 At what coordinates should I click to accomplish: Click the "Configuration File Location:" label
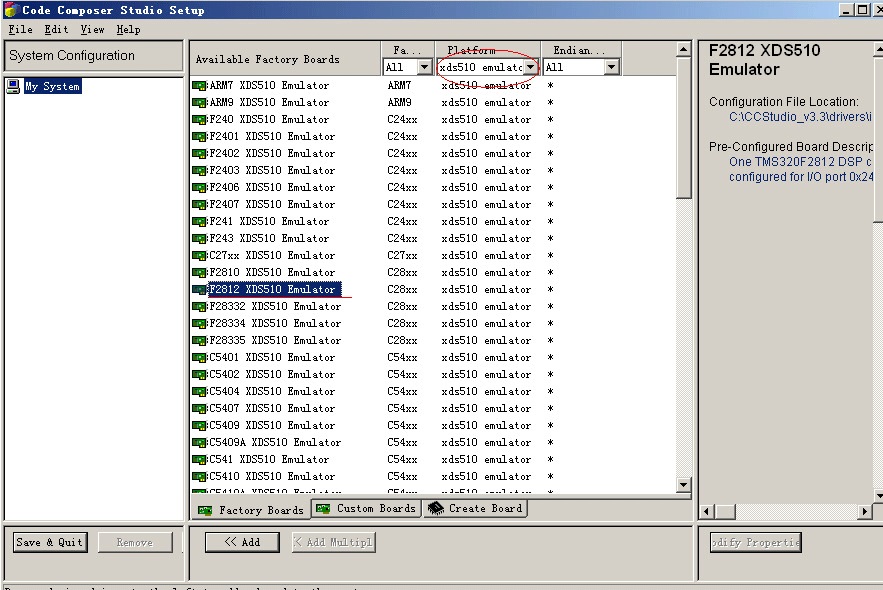pyautogui.click(x=783, y=101)
